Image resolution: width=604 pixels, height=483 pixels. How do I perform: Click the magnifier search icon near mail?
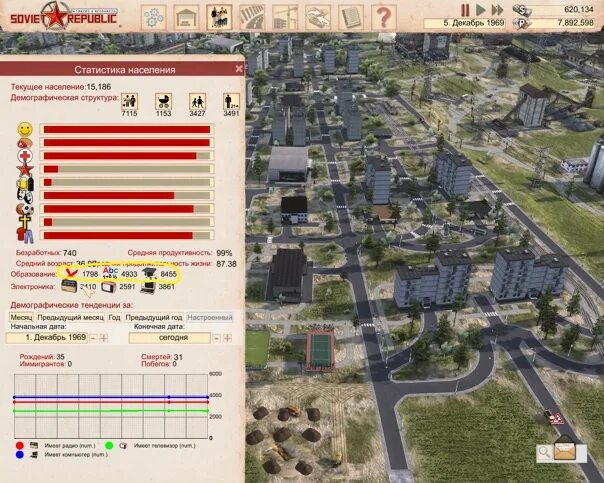click(544, 451)
